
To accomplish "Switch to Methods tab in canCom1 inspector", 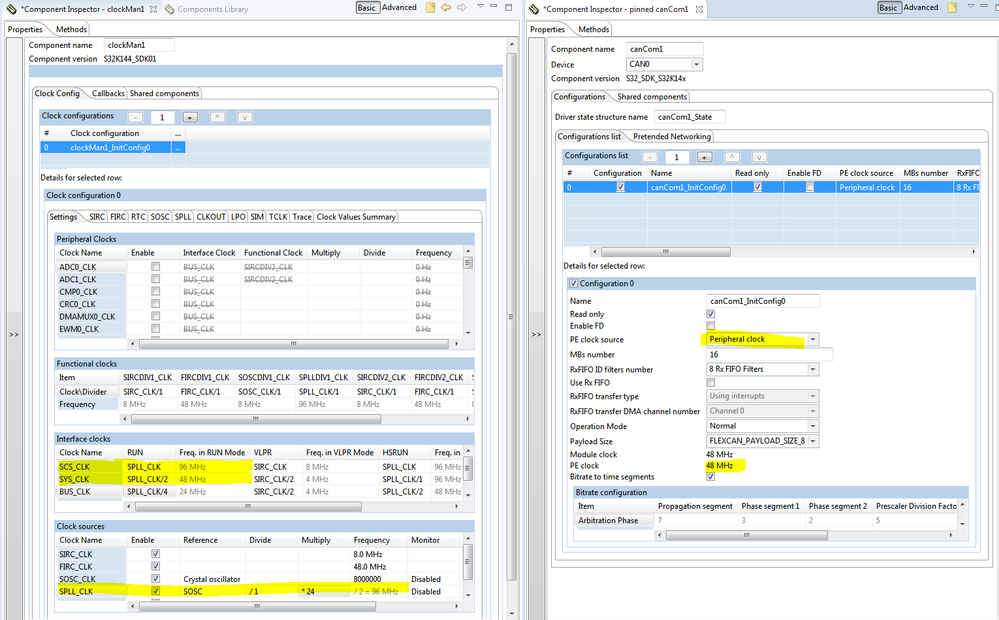I will pyautogui.click(x=594, y=29).
